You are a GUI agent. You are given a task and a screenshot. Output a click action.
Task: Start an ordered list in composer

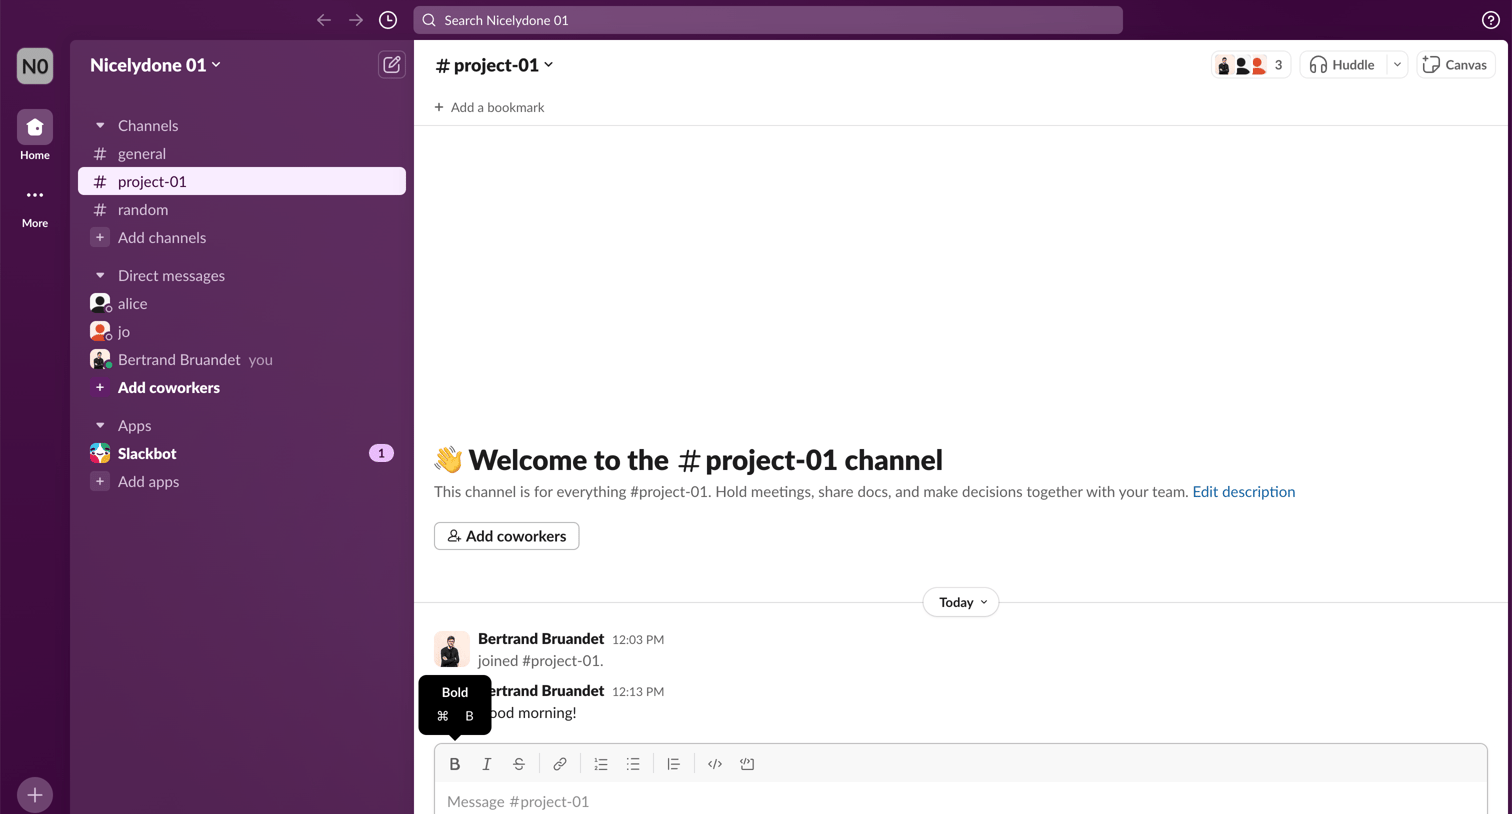601,764
